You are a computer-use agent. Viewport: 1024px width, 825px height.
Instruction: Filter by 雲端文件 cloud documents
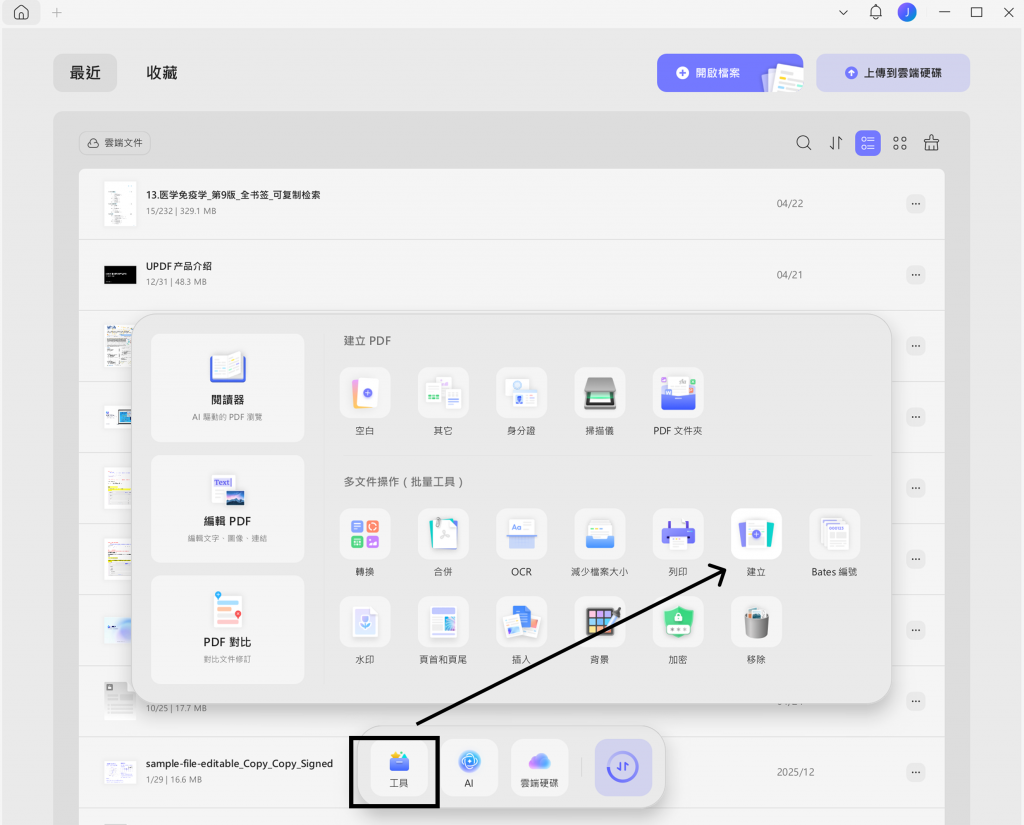point(115,143)
